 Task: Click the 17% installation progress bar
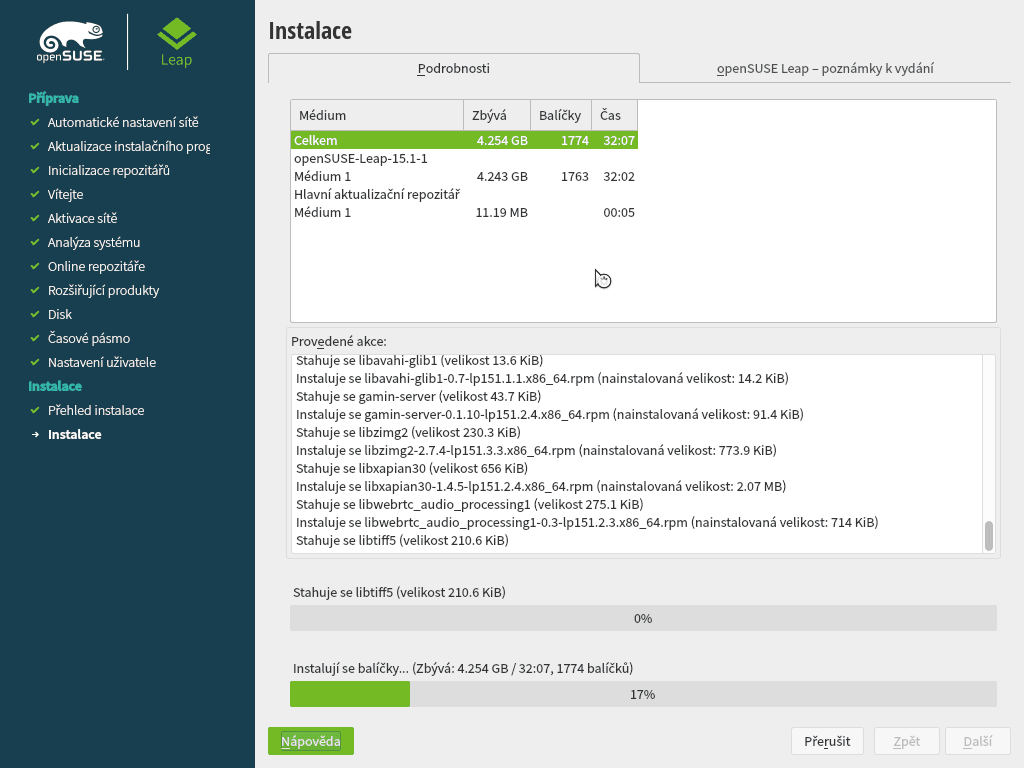click(643, 693)
